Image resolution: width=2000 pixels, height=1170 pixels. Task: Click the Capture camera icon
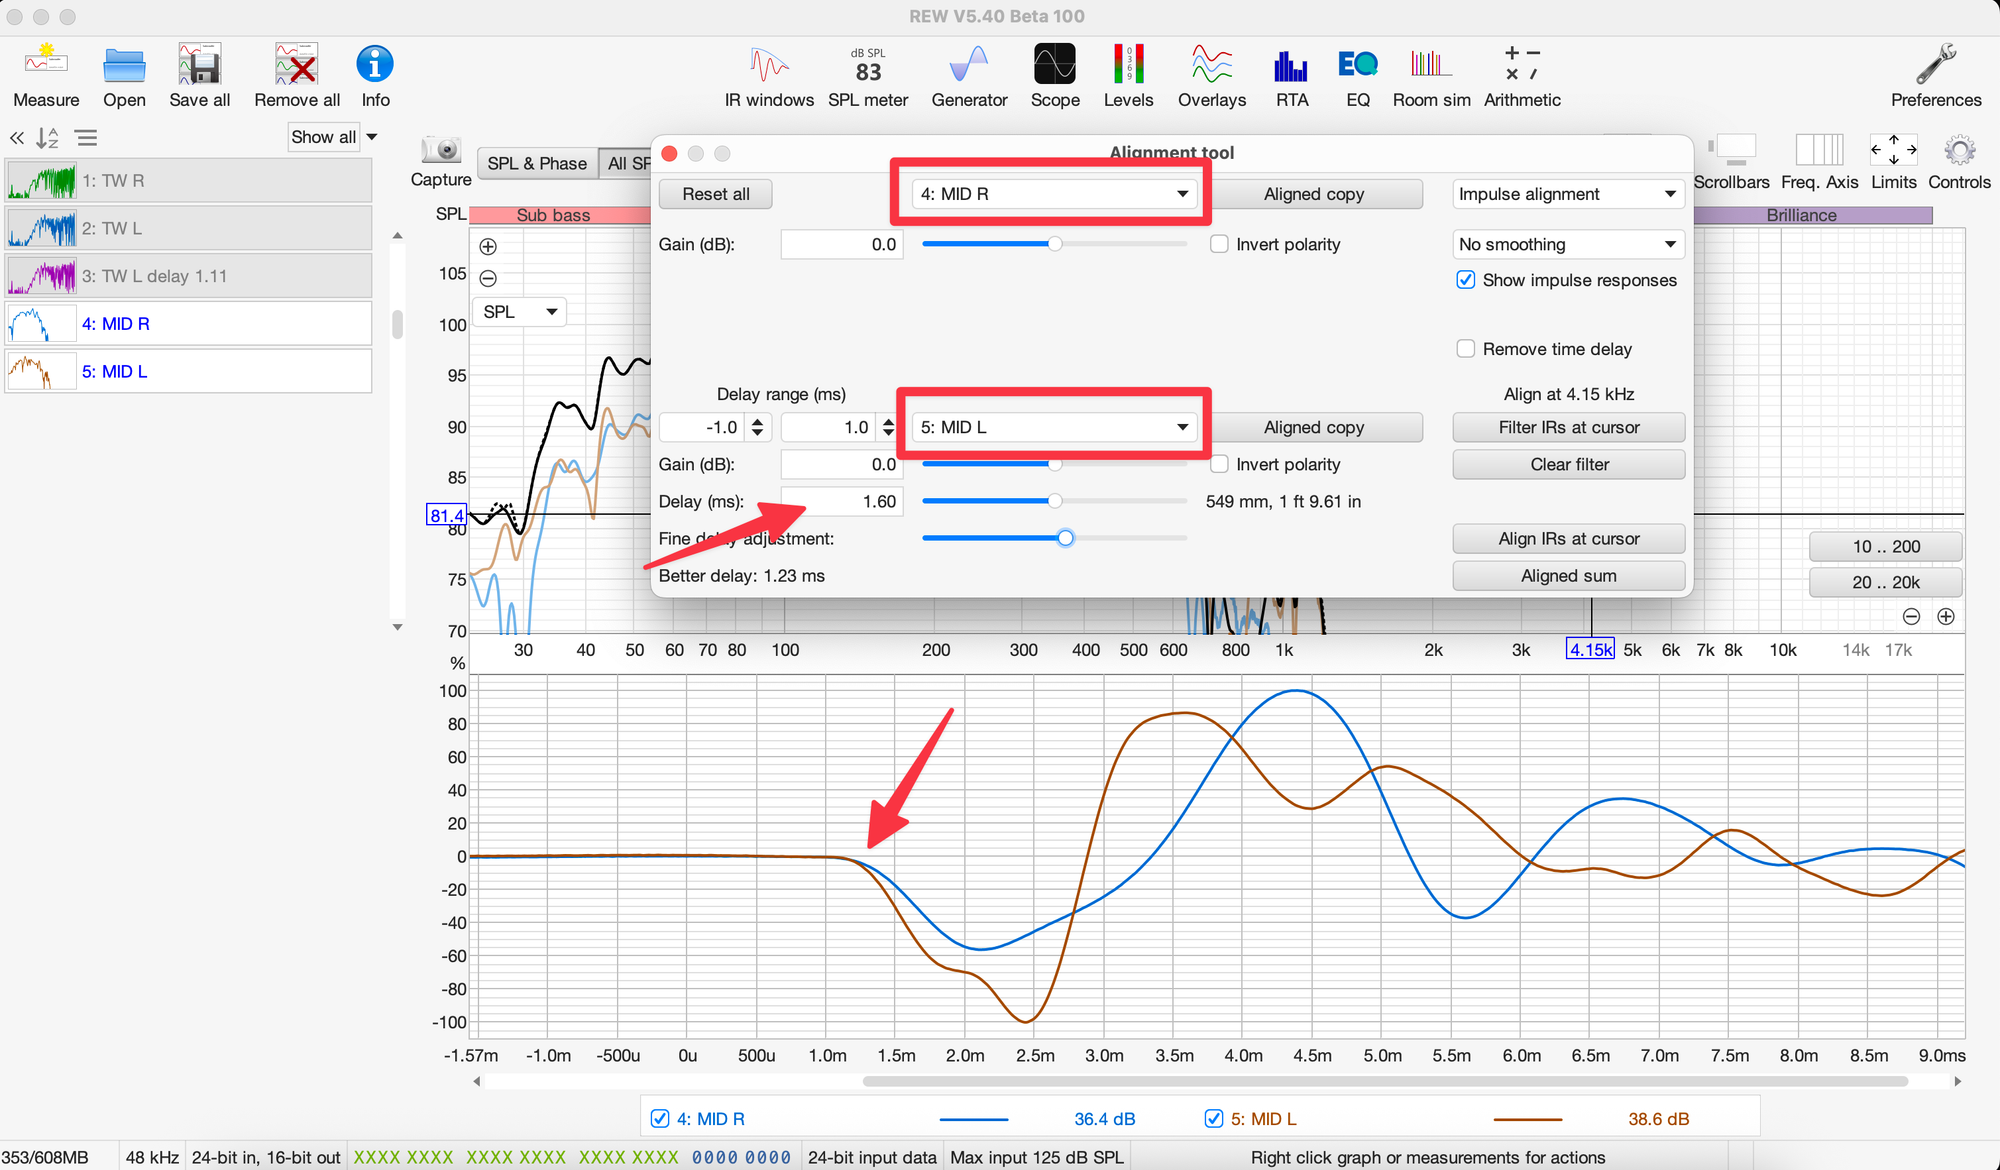pyautogui.click(x=441, y=151)
